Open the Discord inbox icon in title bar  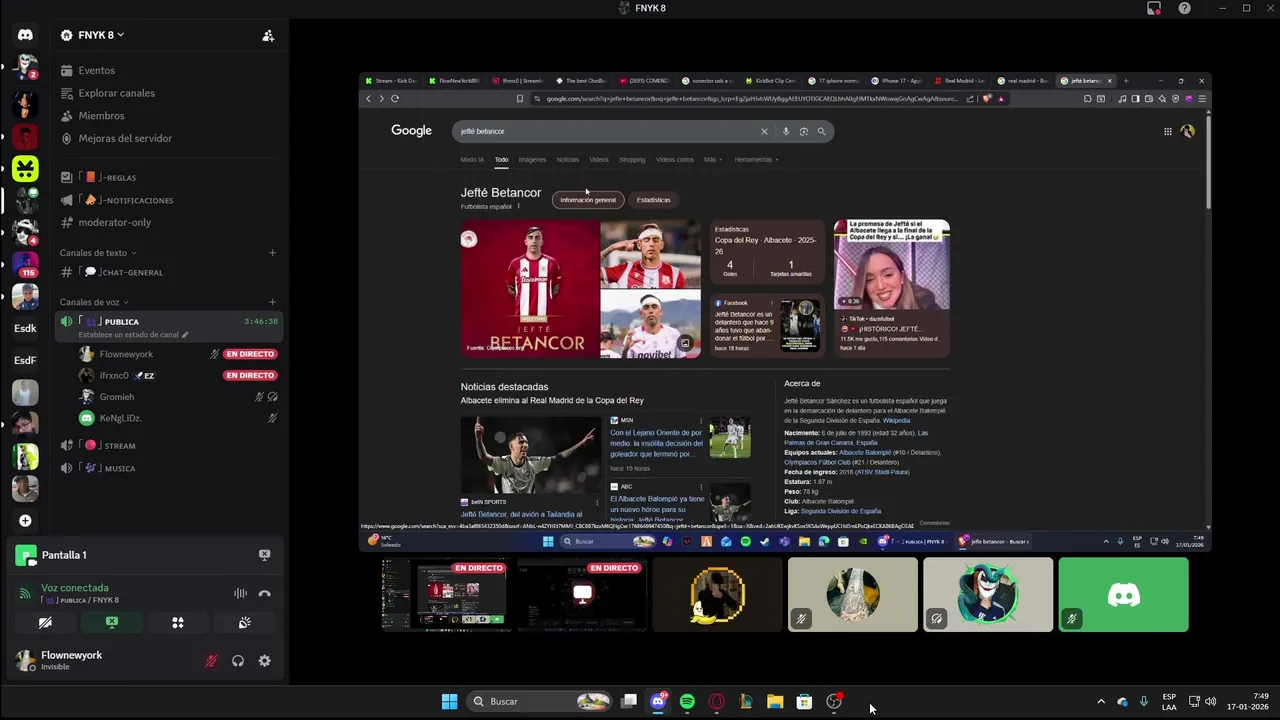pos(1154,8)
